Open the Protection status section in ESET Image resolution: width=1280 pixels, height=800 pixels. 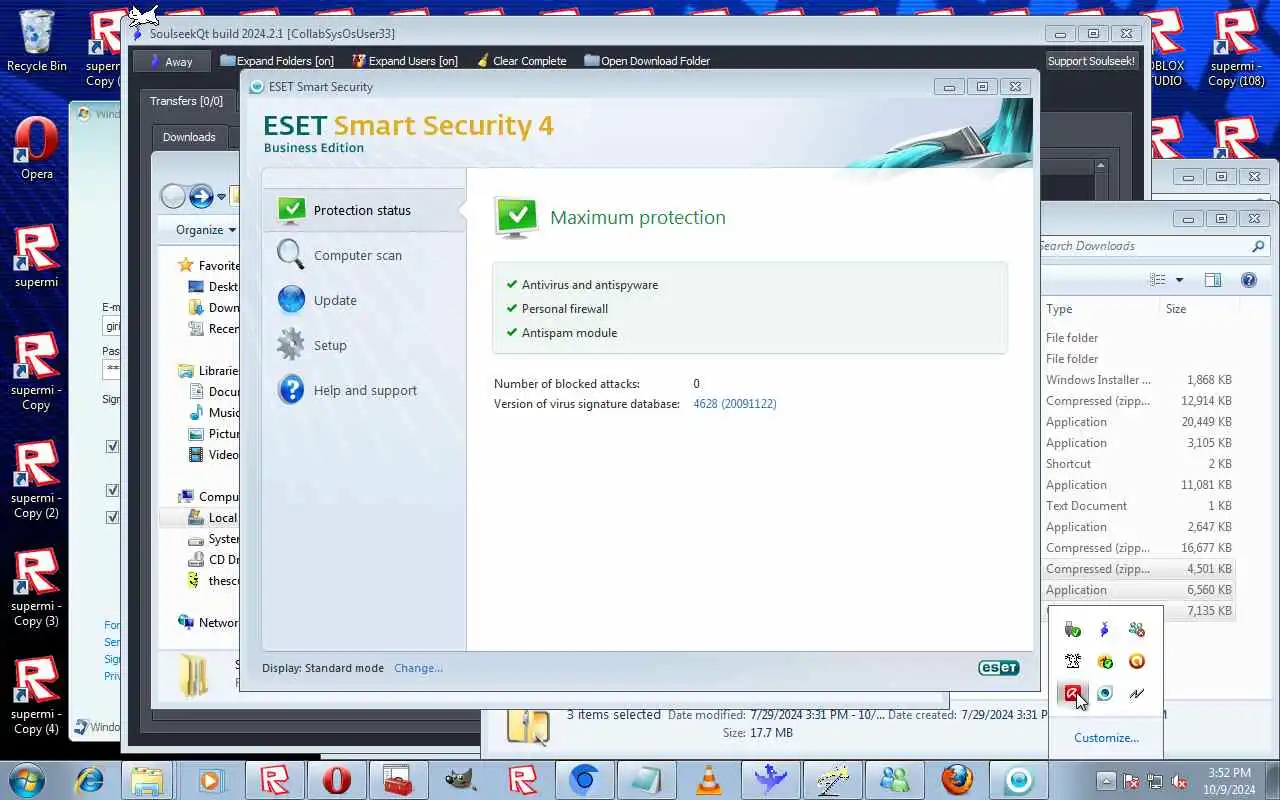click(364, 210)
